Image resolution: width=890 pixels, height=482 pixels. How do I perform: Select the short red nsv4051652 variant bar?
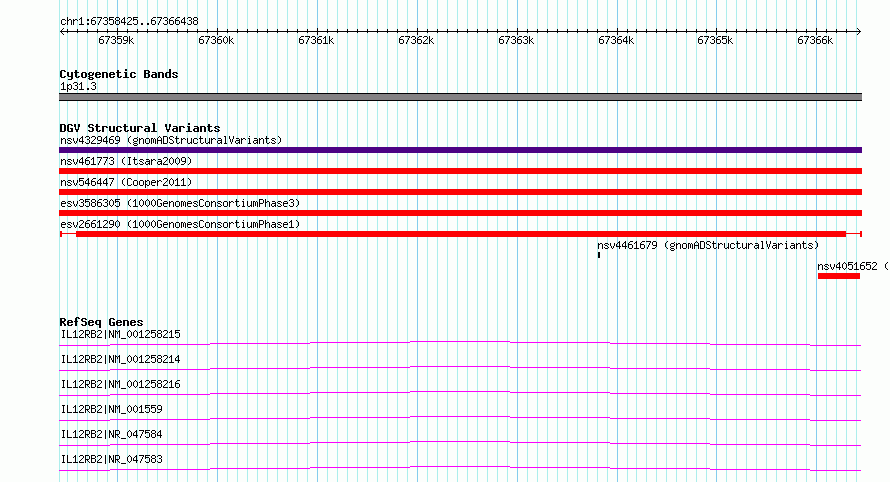(839, 276)
